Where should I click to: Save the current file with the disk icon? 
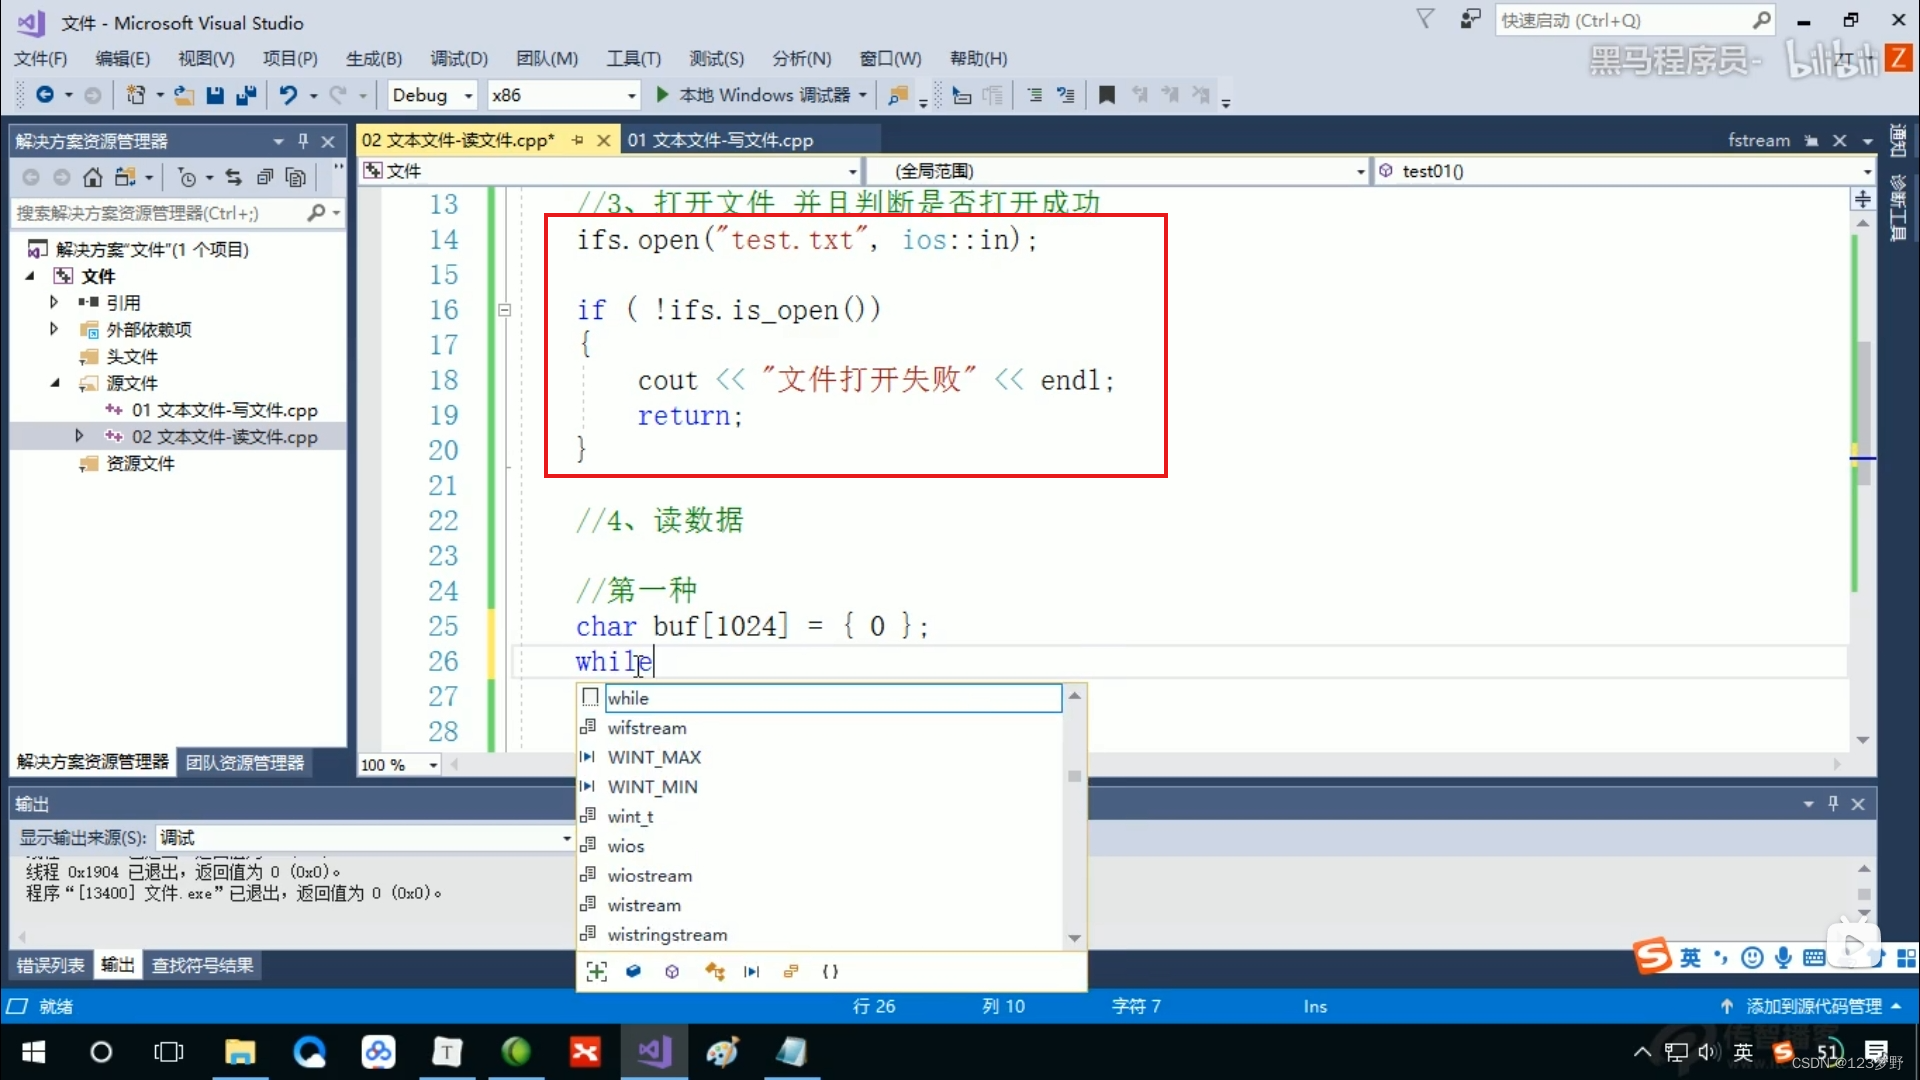point(215,95)
